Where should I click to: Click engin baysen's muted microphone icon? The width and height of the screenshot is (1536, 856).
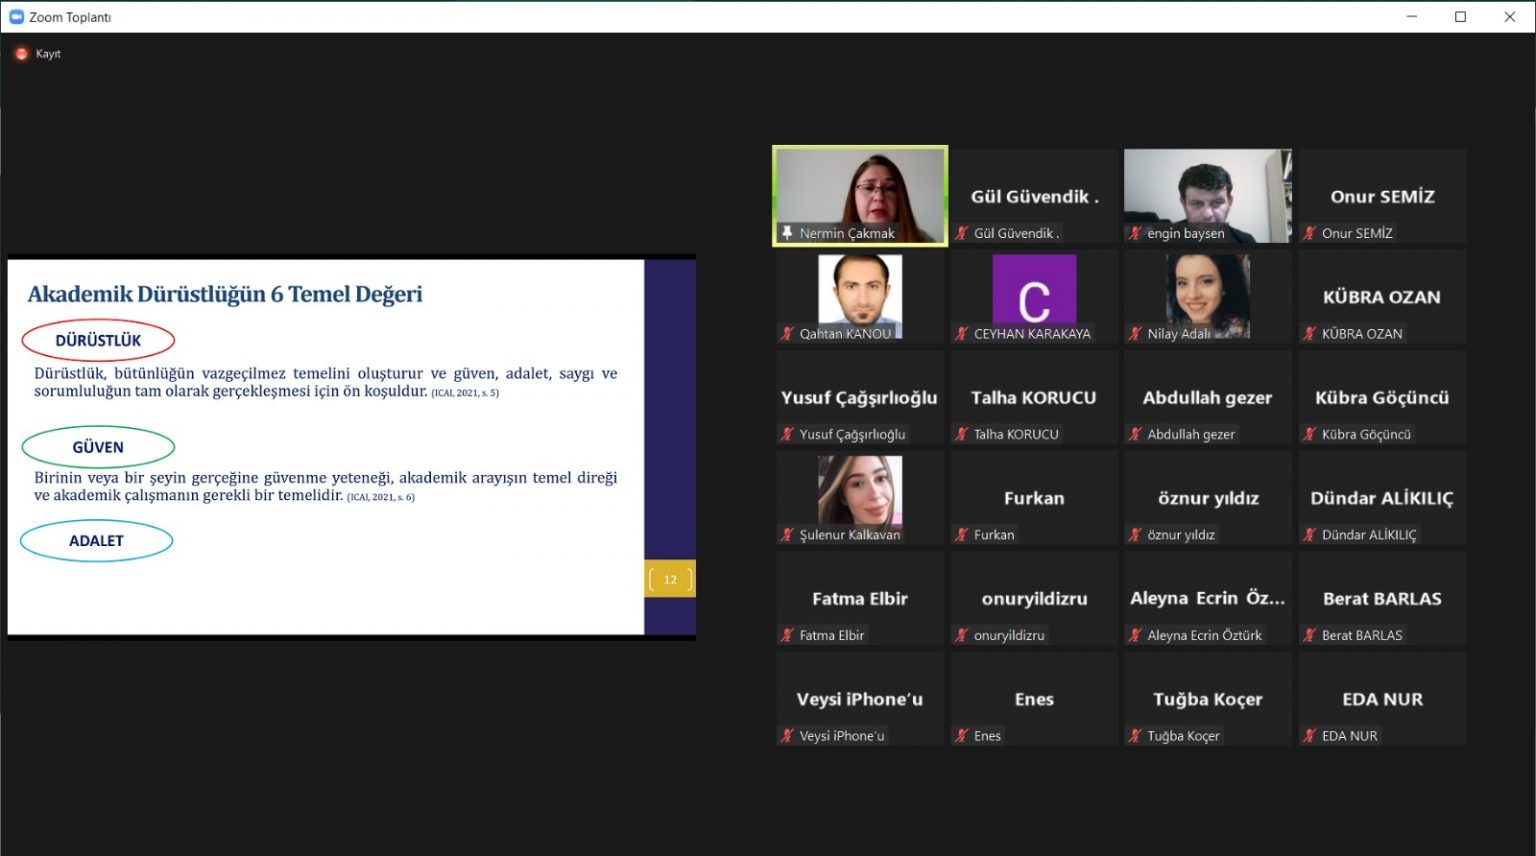tap(1135, 233)
